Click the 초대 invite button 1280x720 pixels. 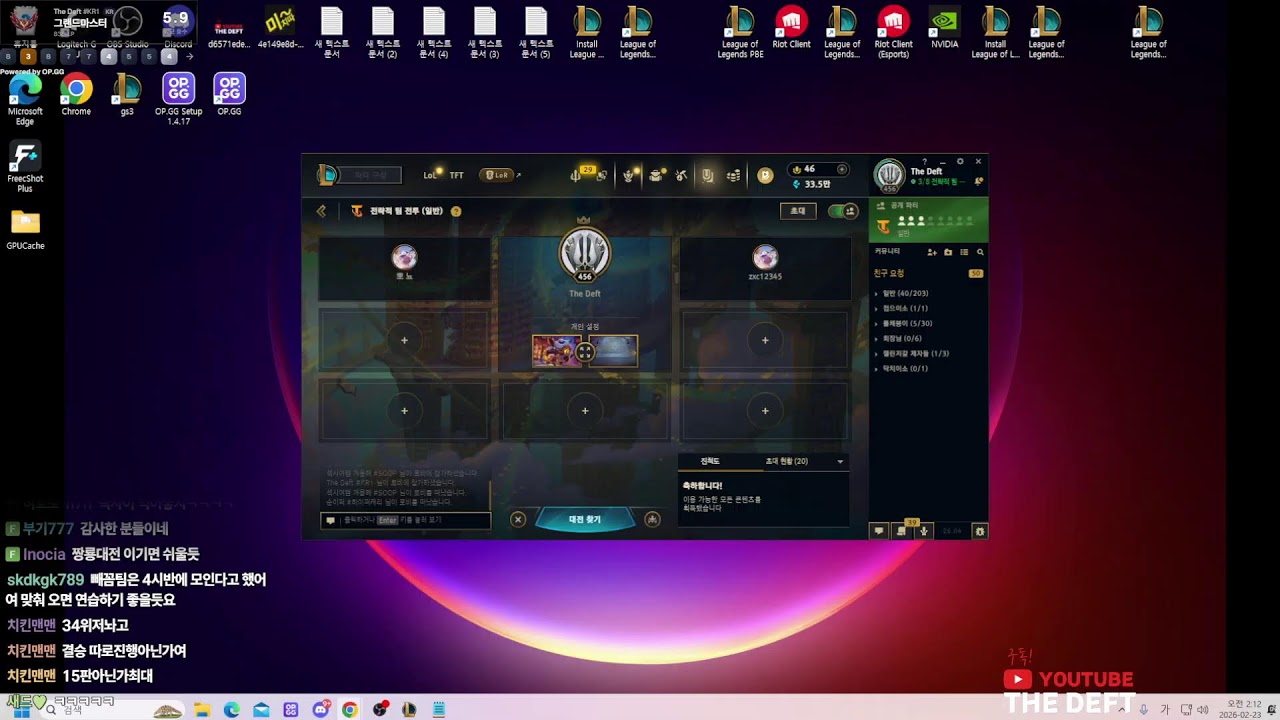pyautogui.click(x=798, y=211)
